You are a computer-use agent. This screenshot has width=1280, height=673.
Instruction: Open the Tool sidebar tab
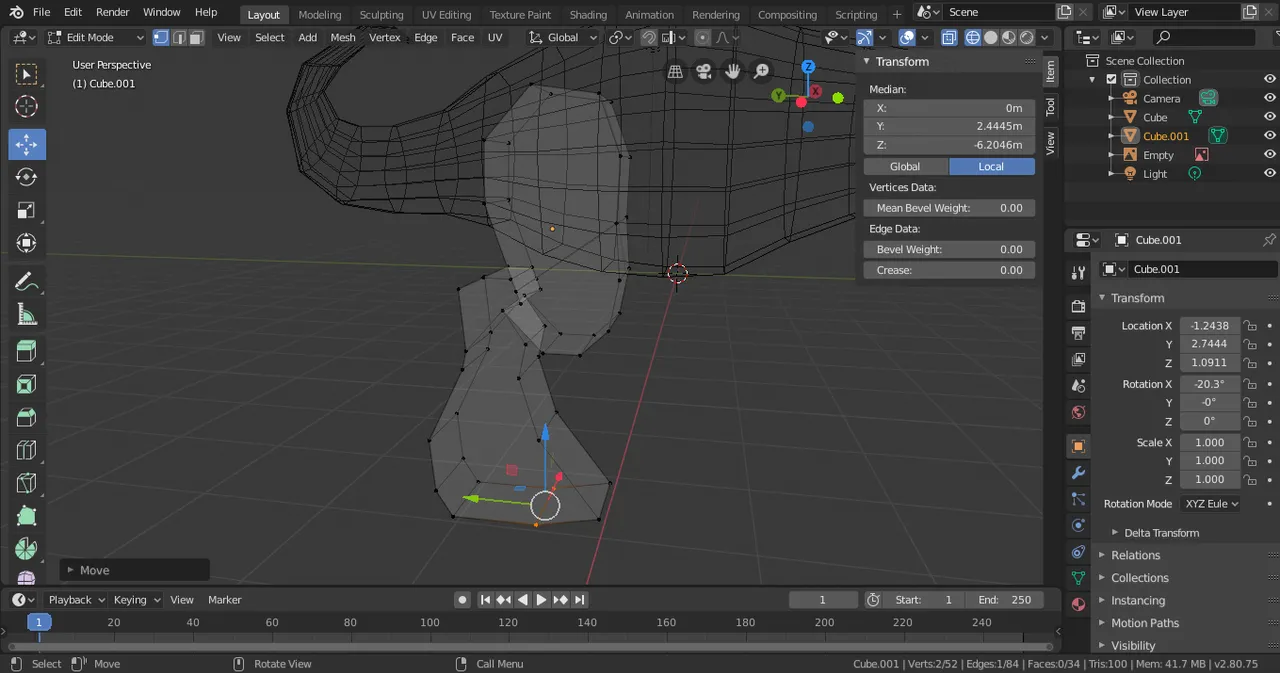1050,107
